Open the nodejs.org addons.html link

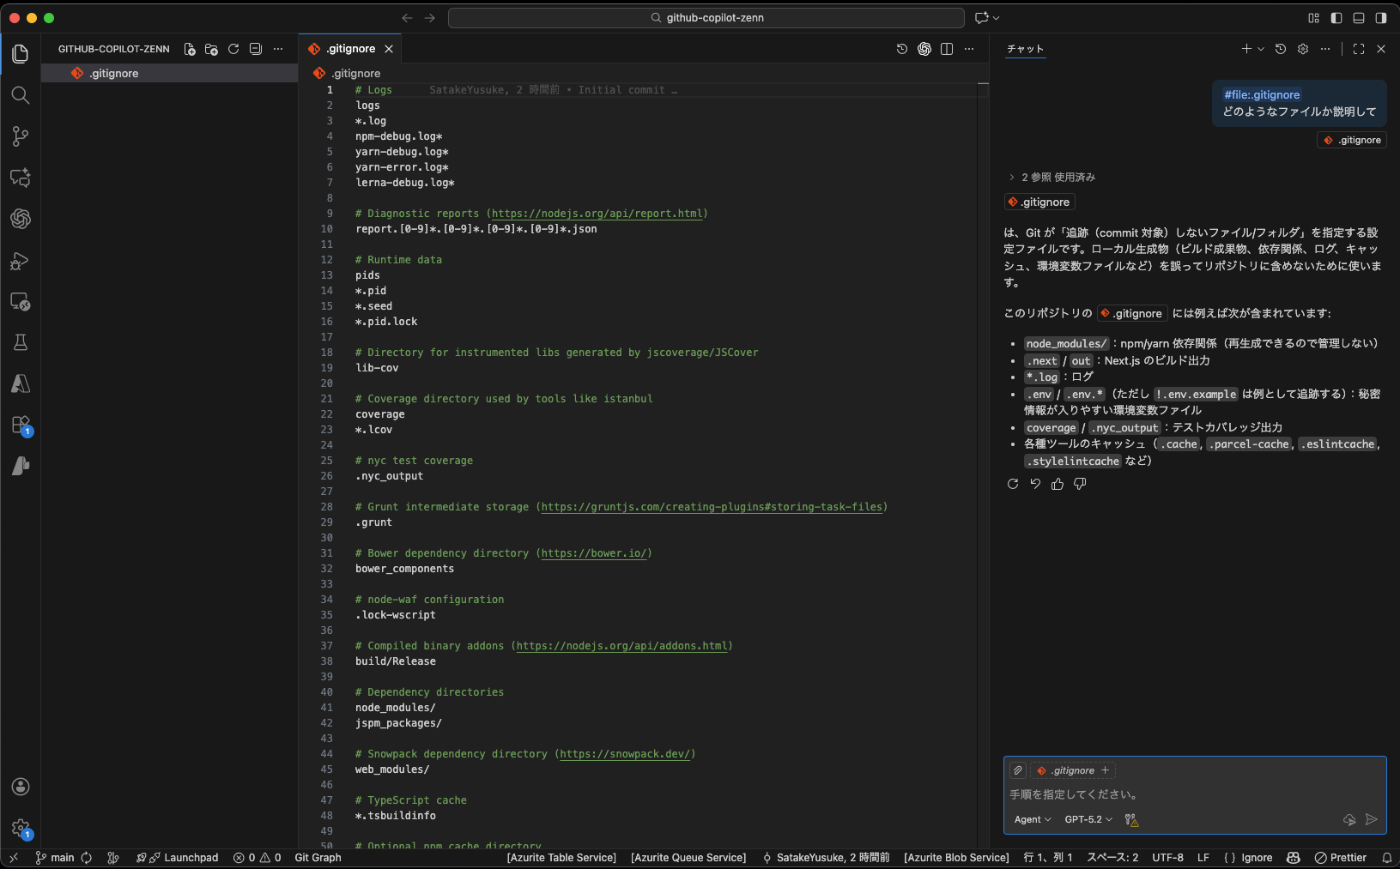pos(622,646)
